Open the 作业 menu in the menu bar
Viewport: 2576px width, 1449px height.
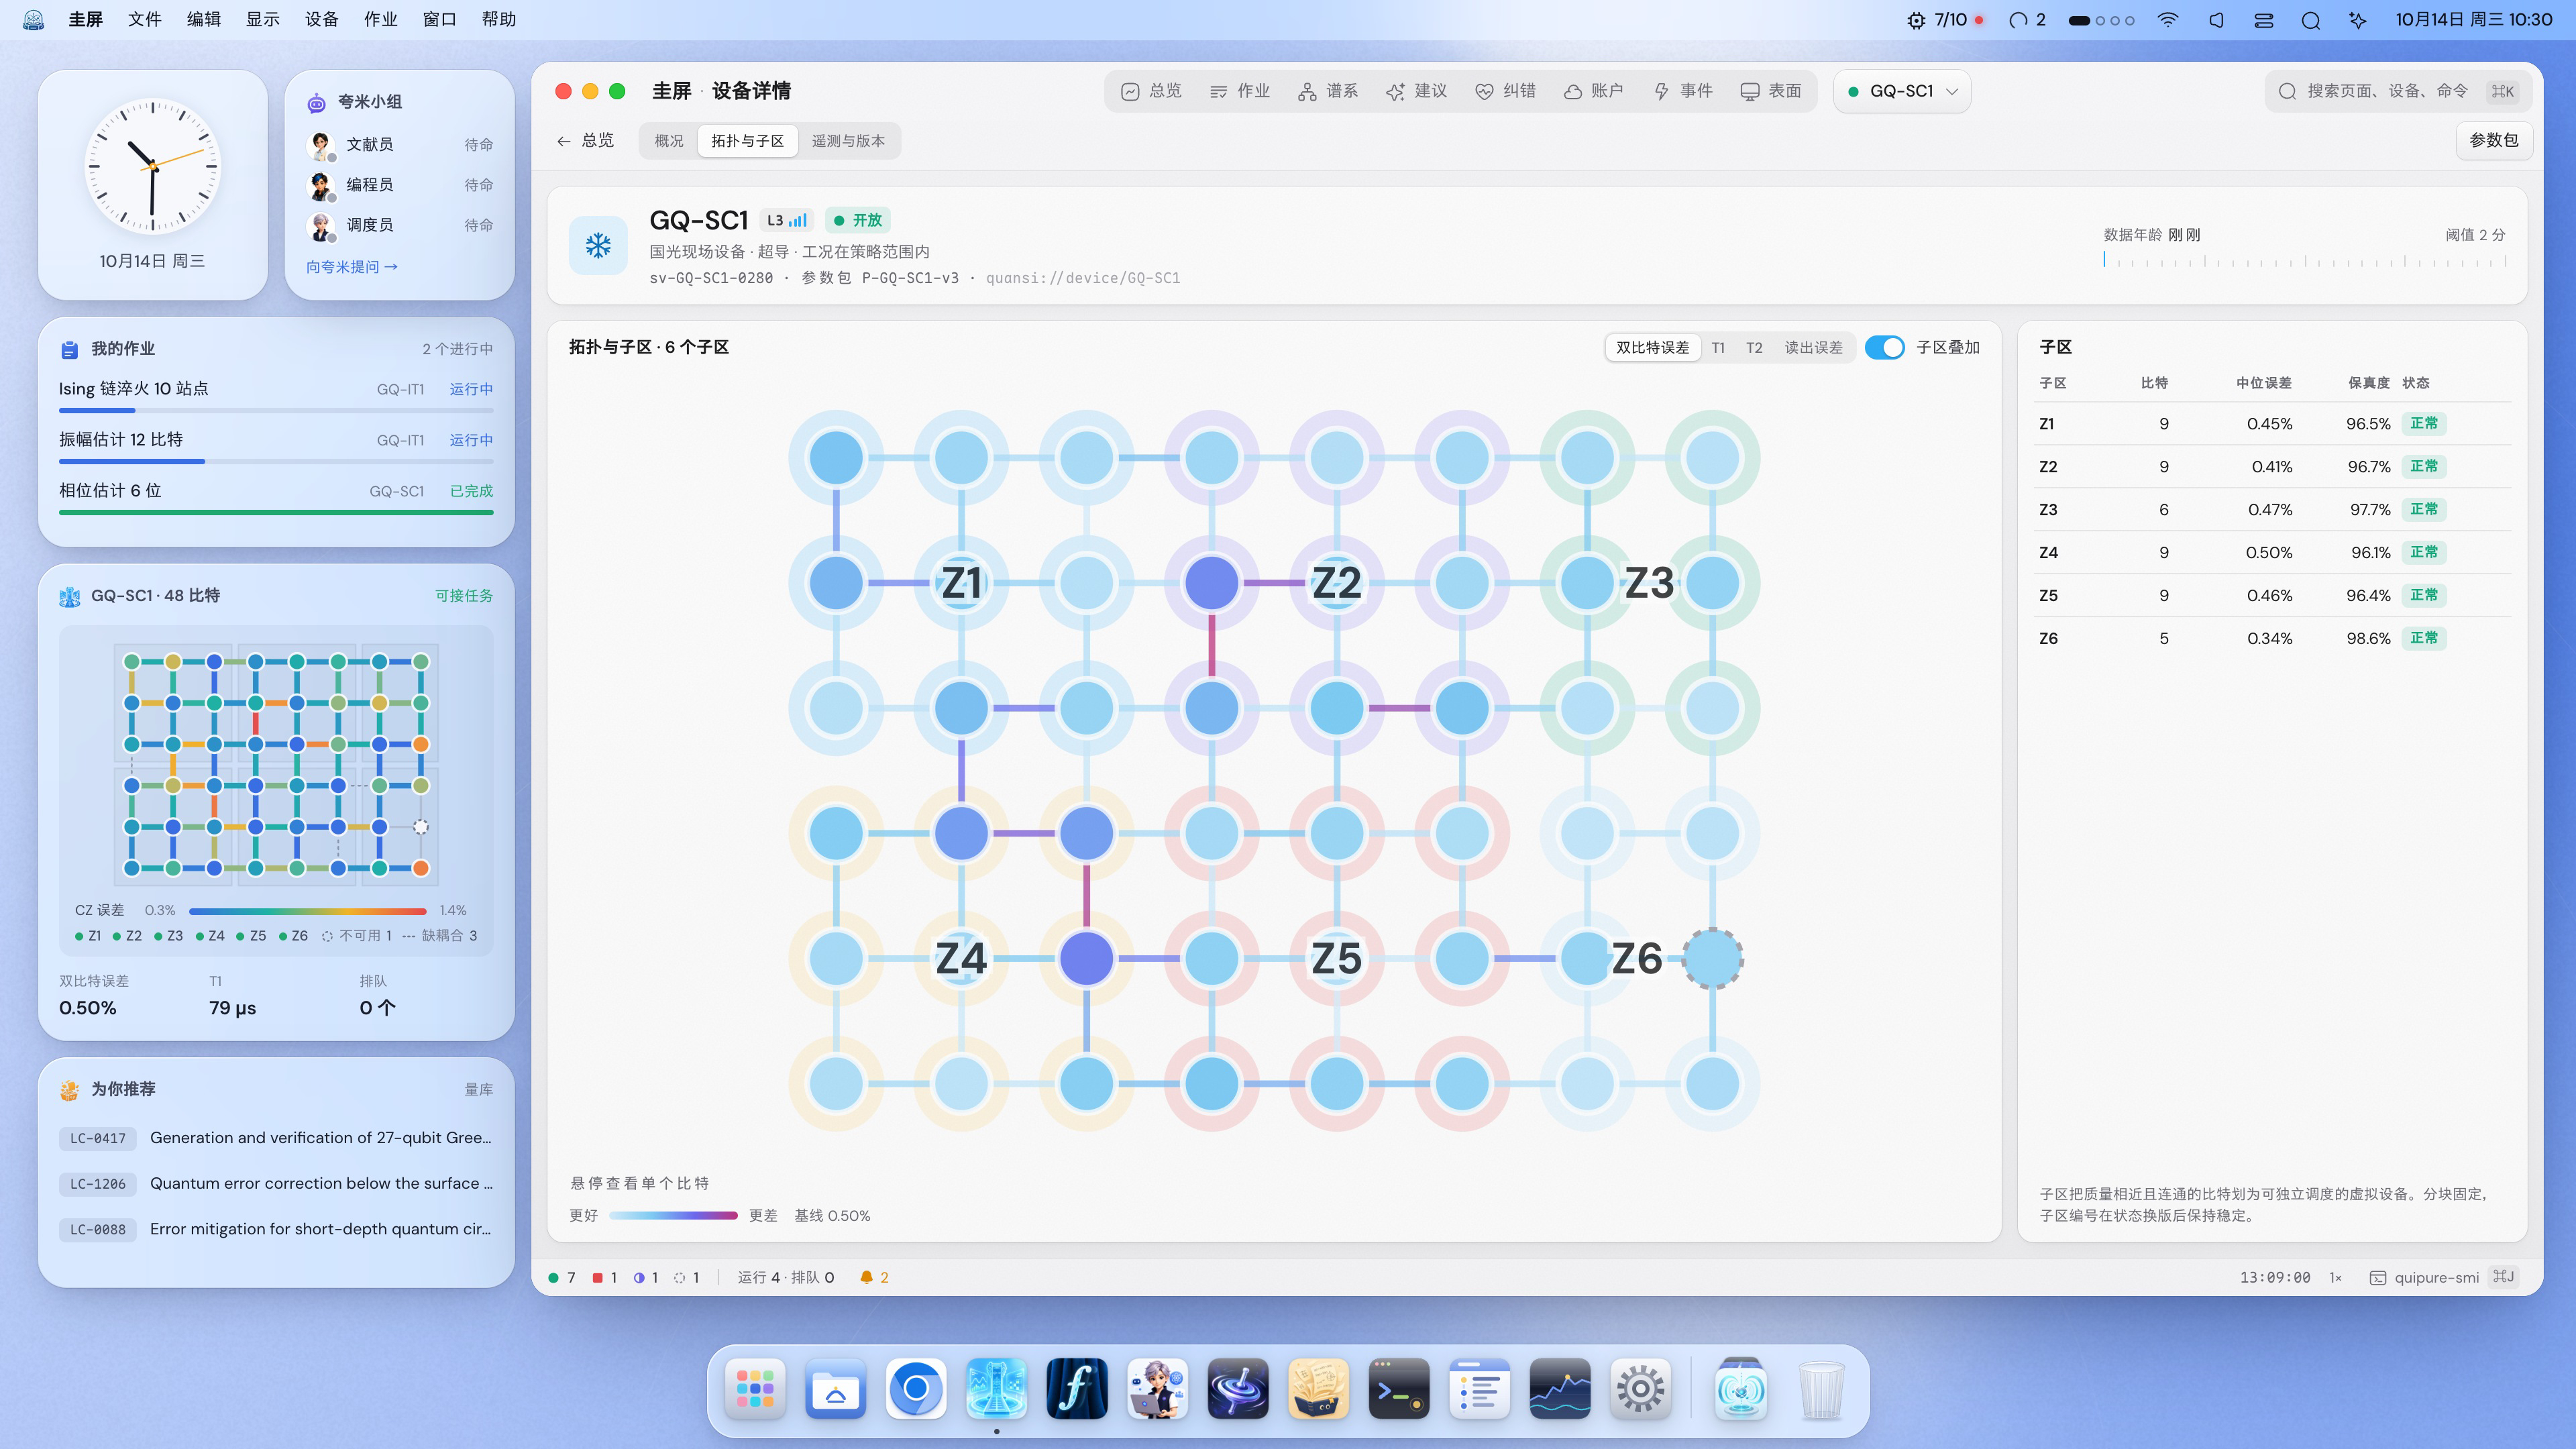(380, 20)
